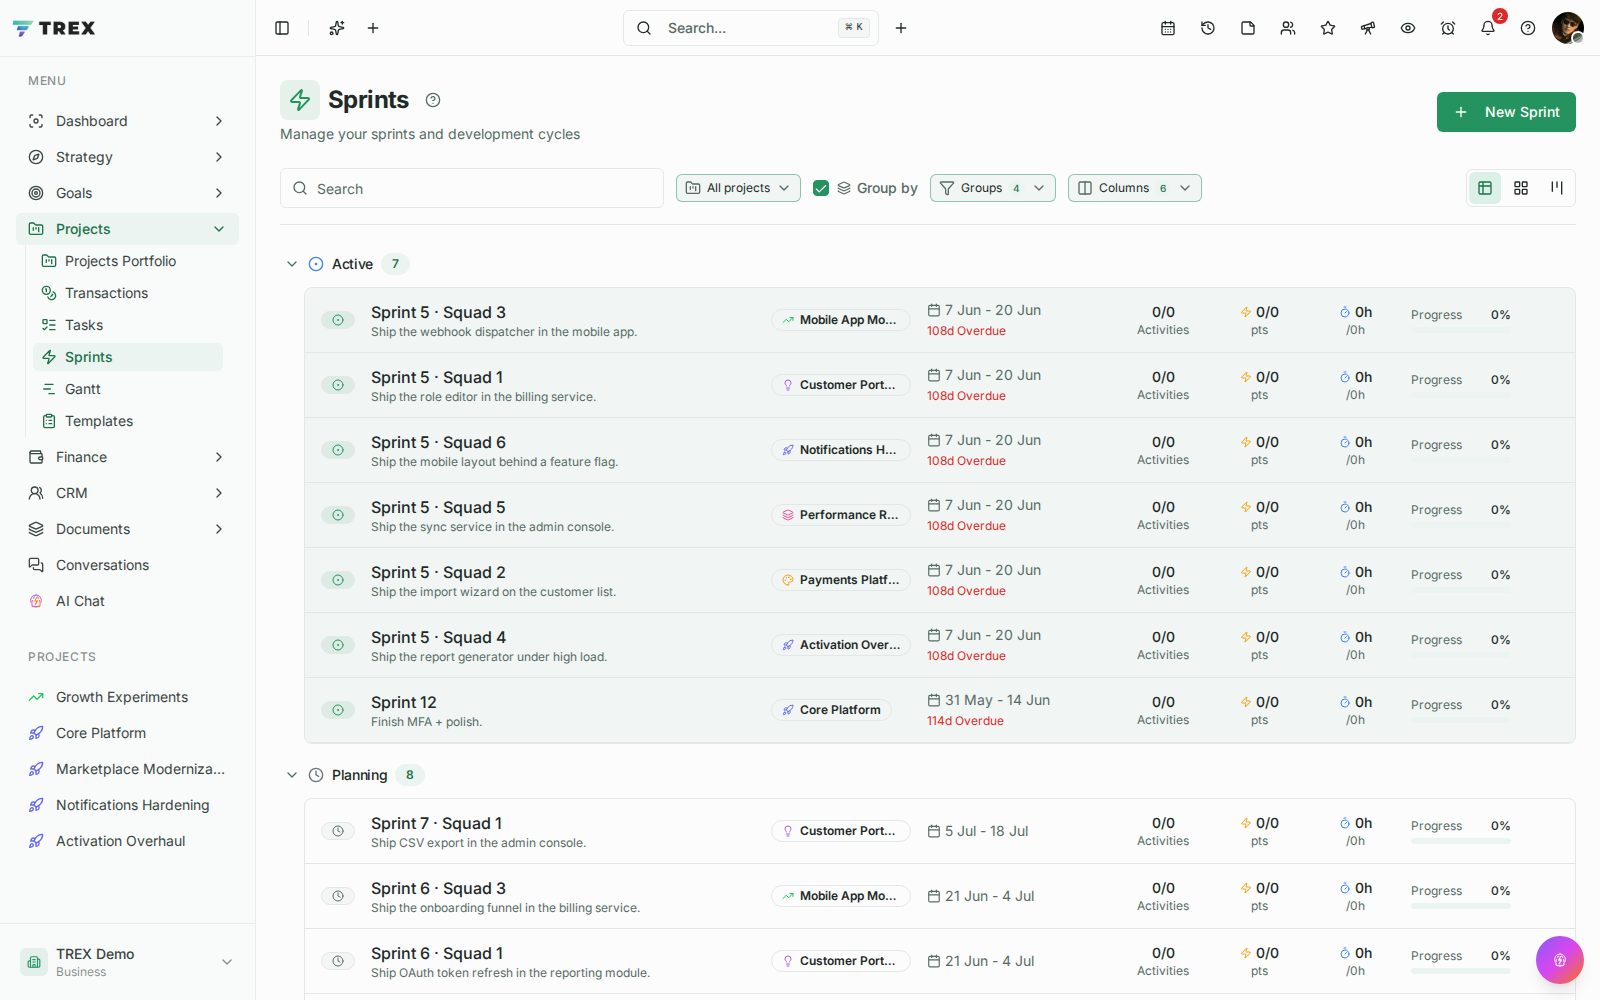The image size is (1600, 1000).
Task: Open the Marketplace Moderniza... project
Action: point(128,769)
